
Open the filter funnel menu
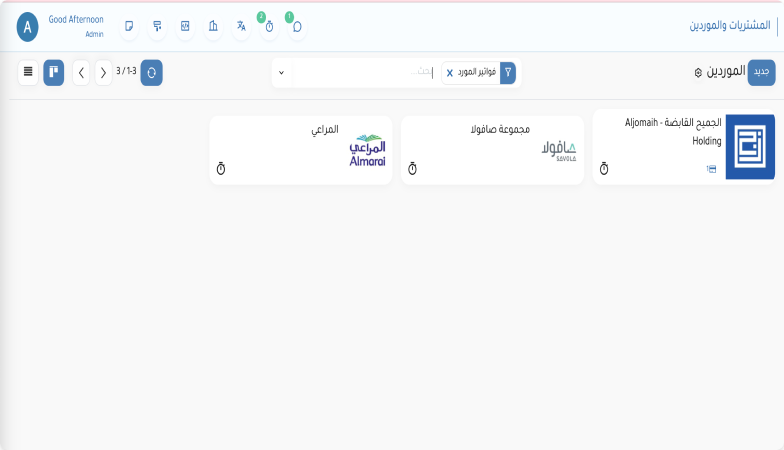point(508,73)
